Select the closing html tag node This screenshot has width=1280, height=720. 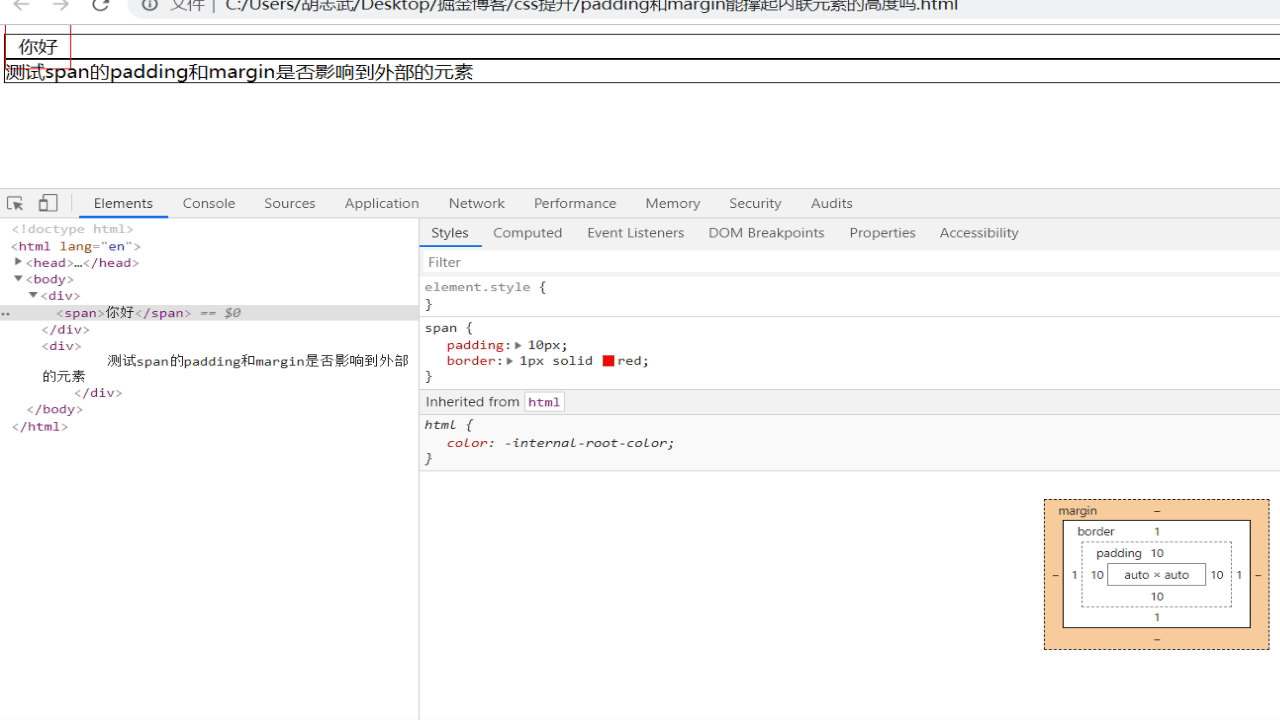(40, 426)
